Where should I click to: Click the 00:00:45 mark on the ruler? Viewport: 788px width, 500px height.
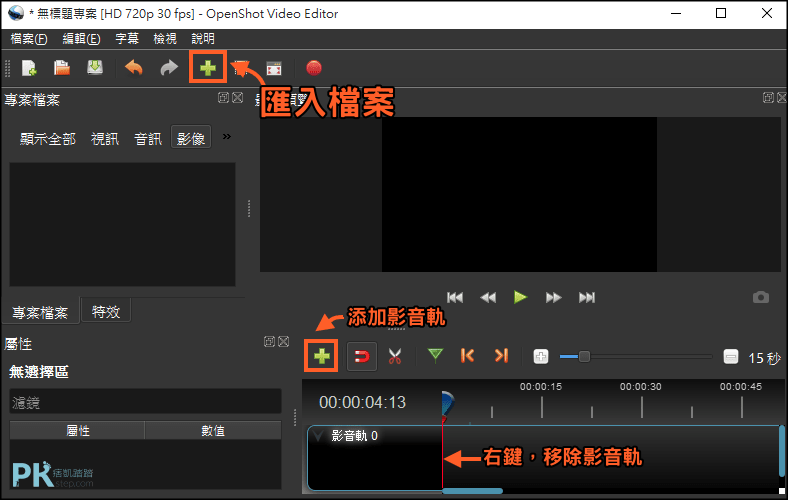[x=741, y=386]
